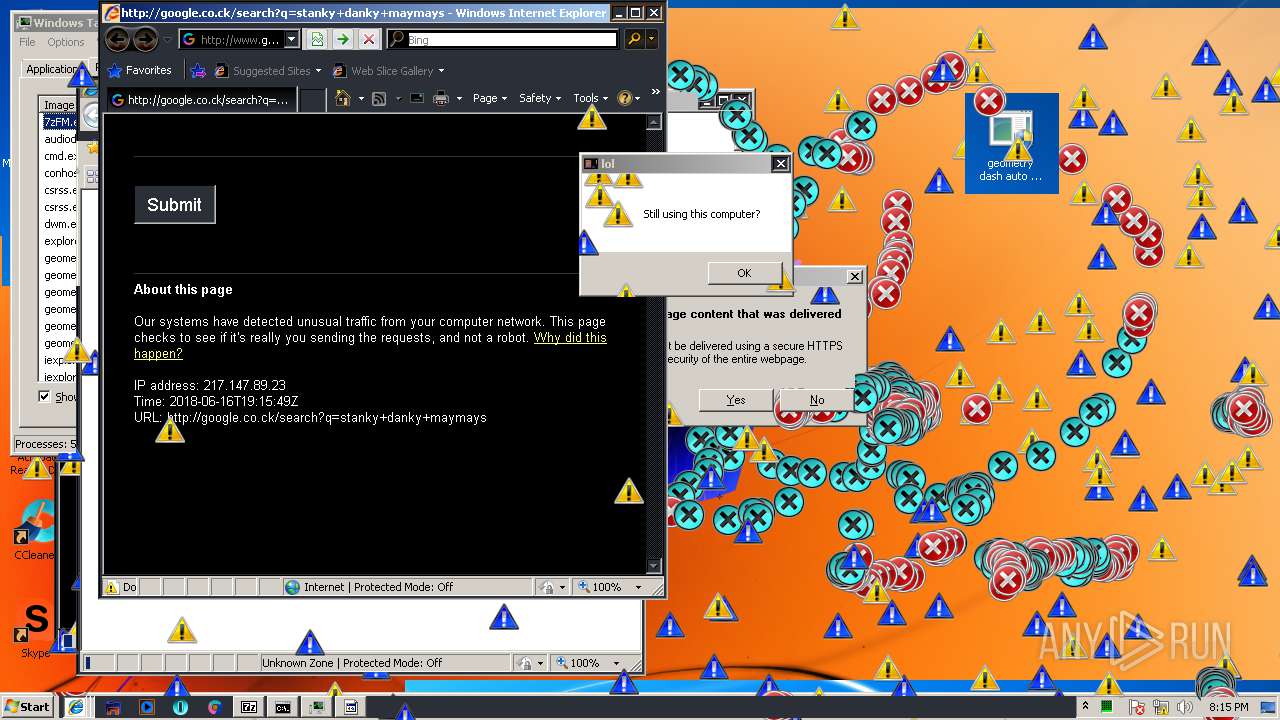Screen dimensions: 1280x720
Task: Click Internet Explorer taskbar icon
Action: 75,706
